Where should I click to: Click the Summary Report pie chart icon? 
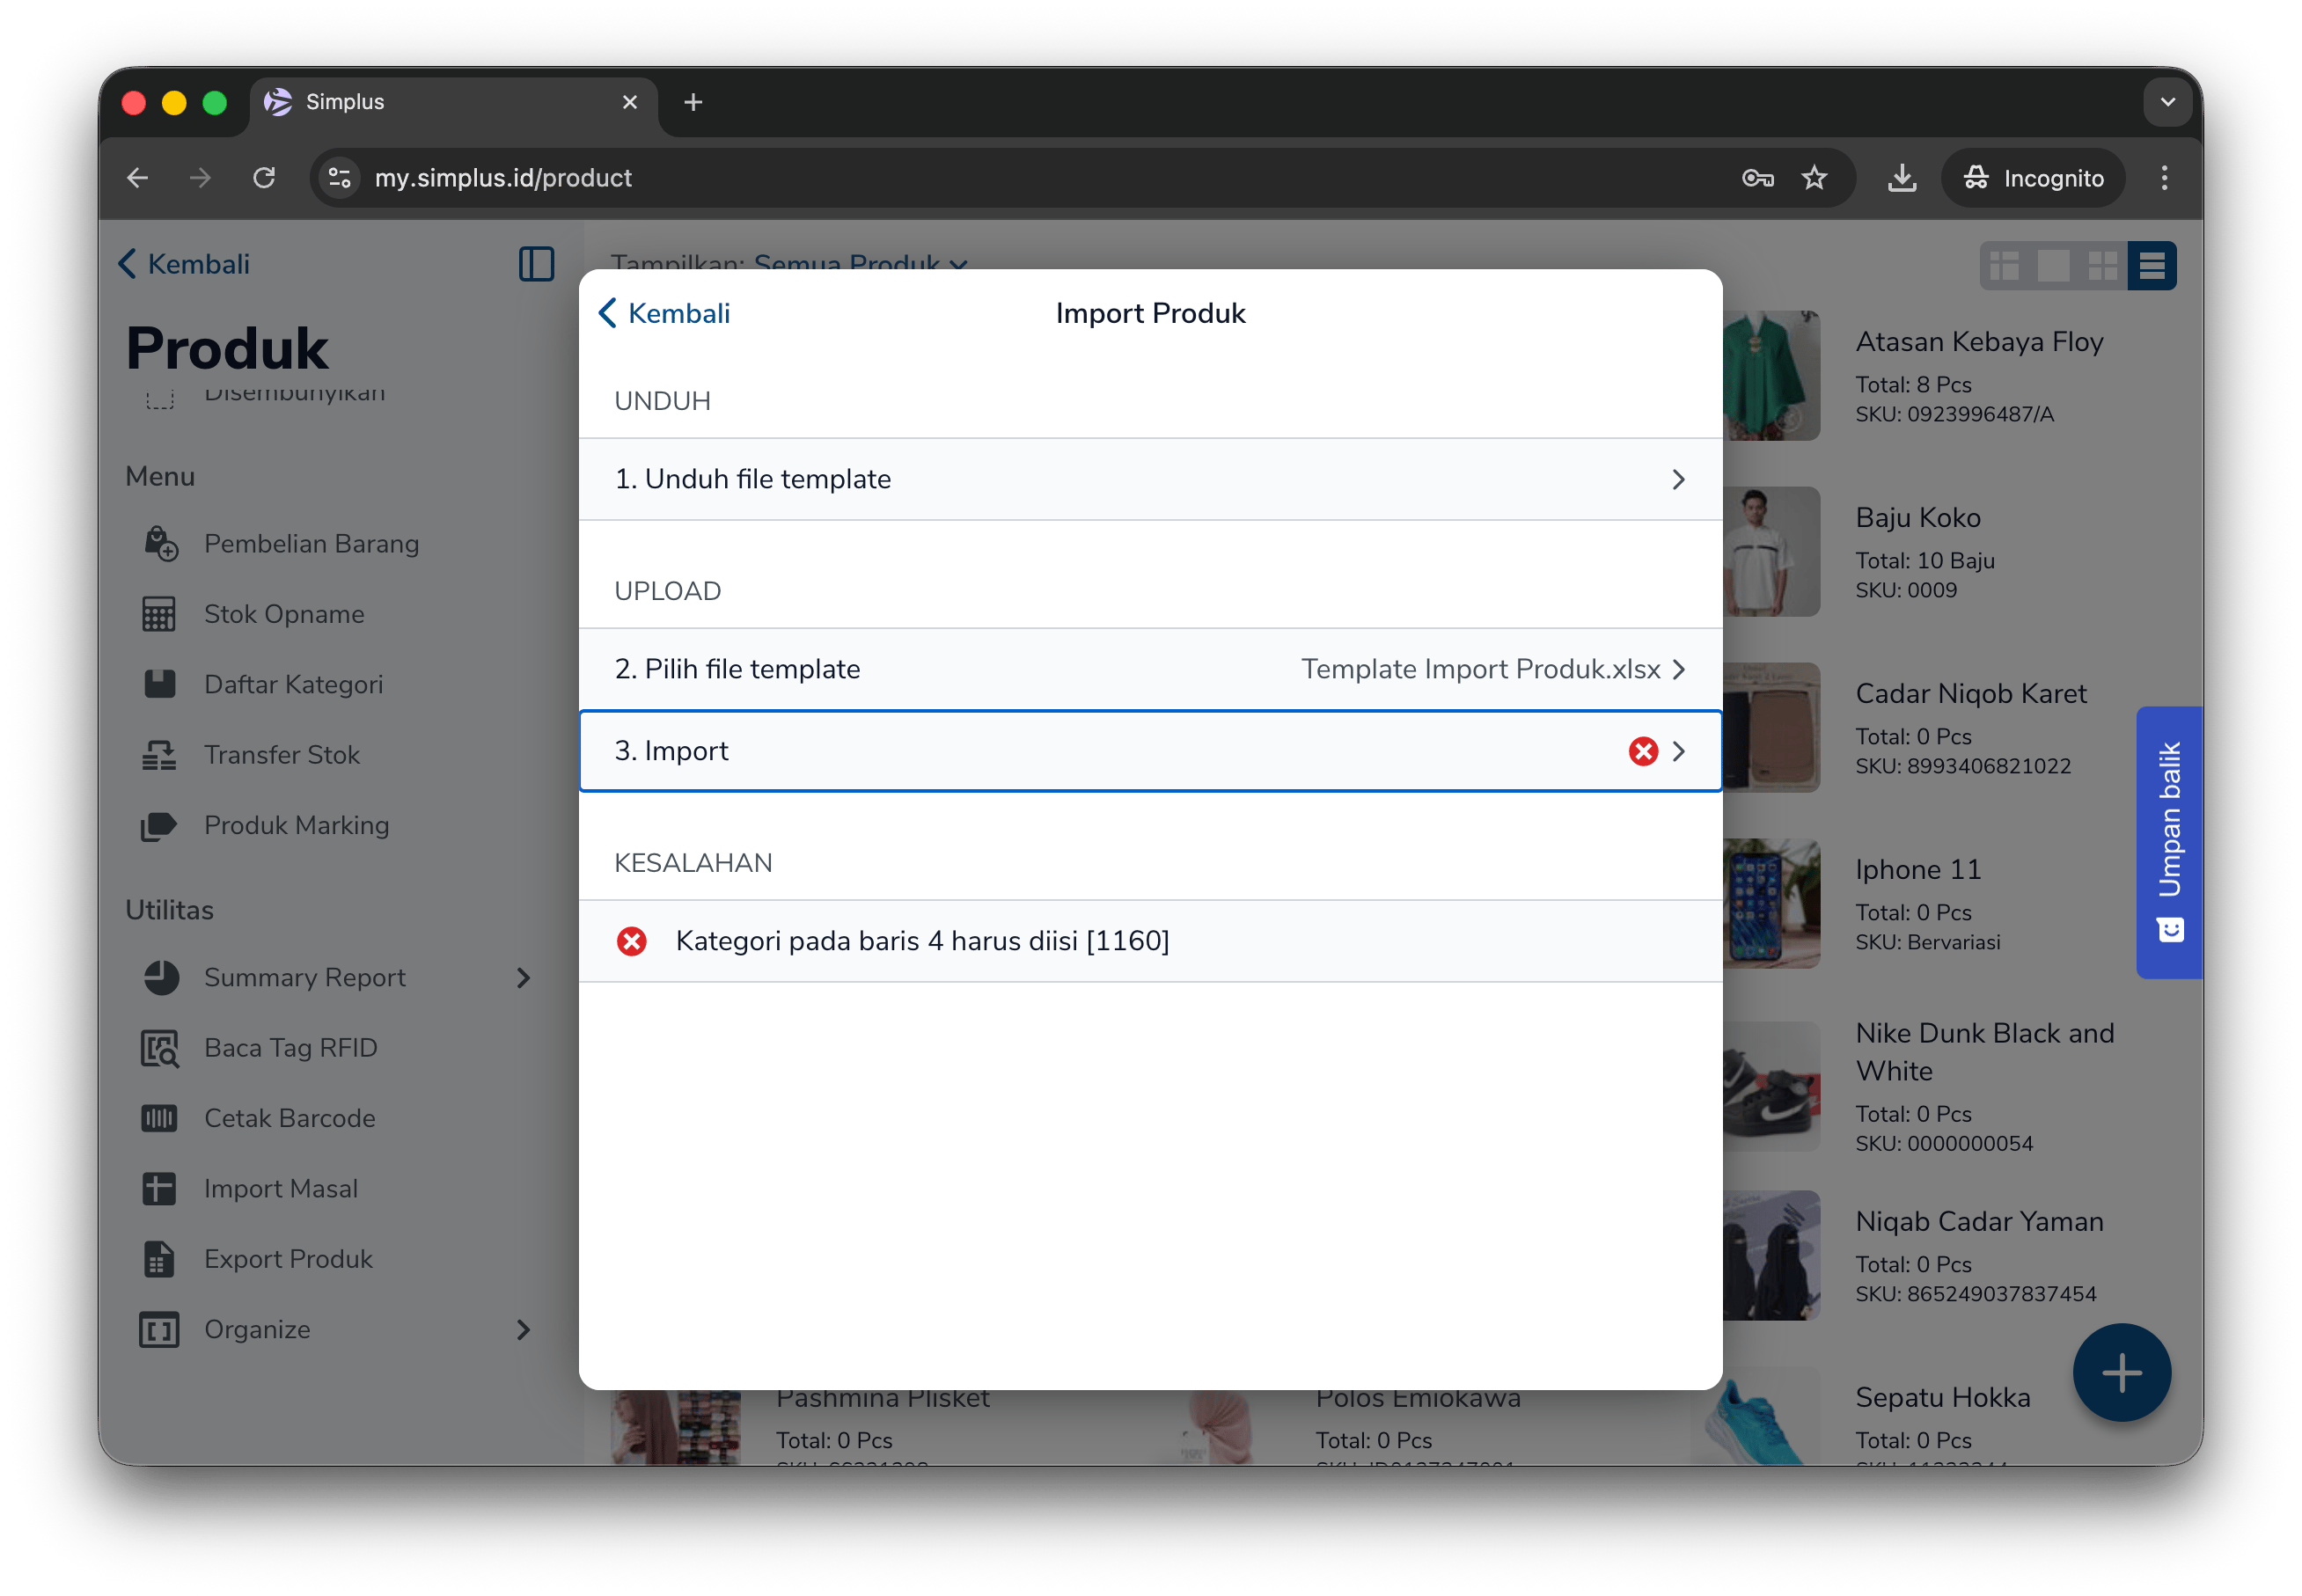[160, 977]
